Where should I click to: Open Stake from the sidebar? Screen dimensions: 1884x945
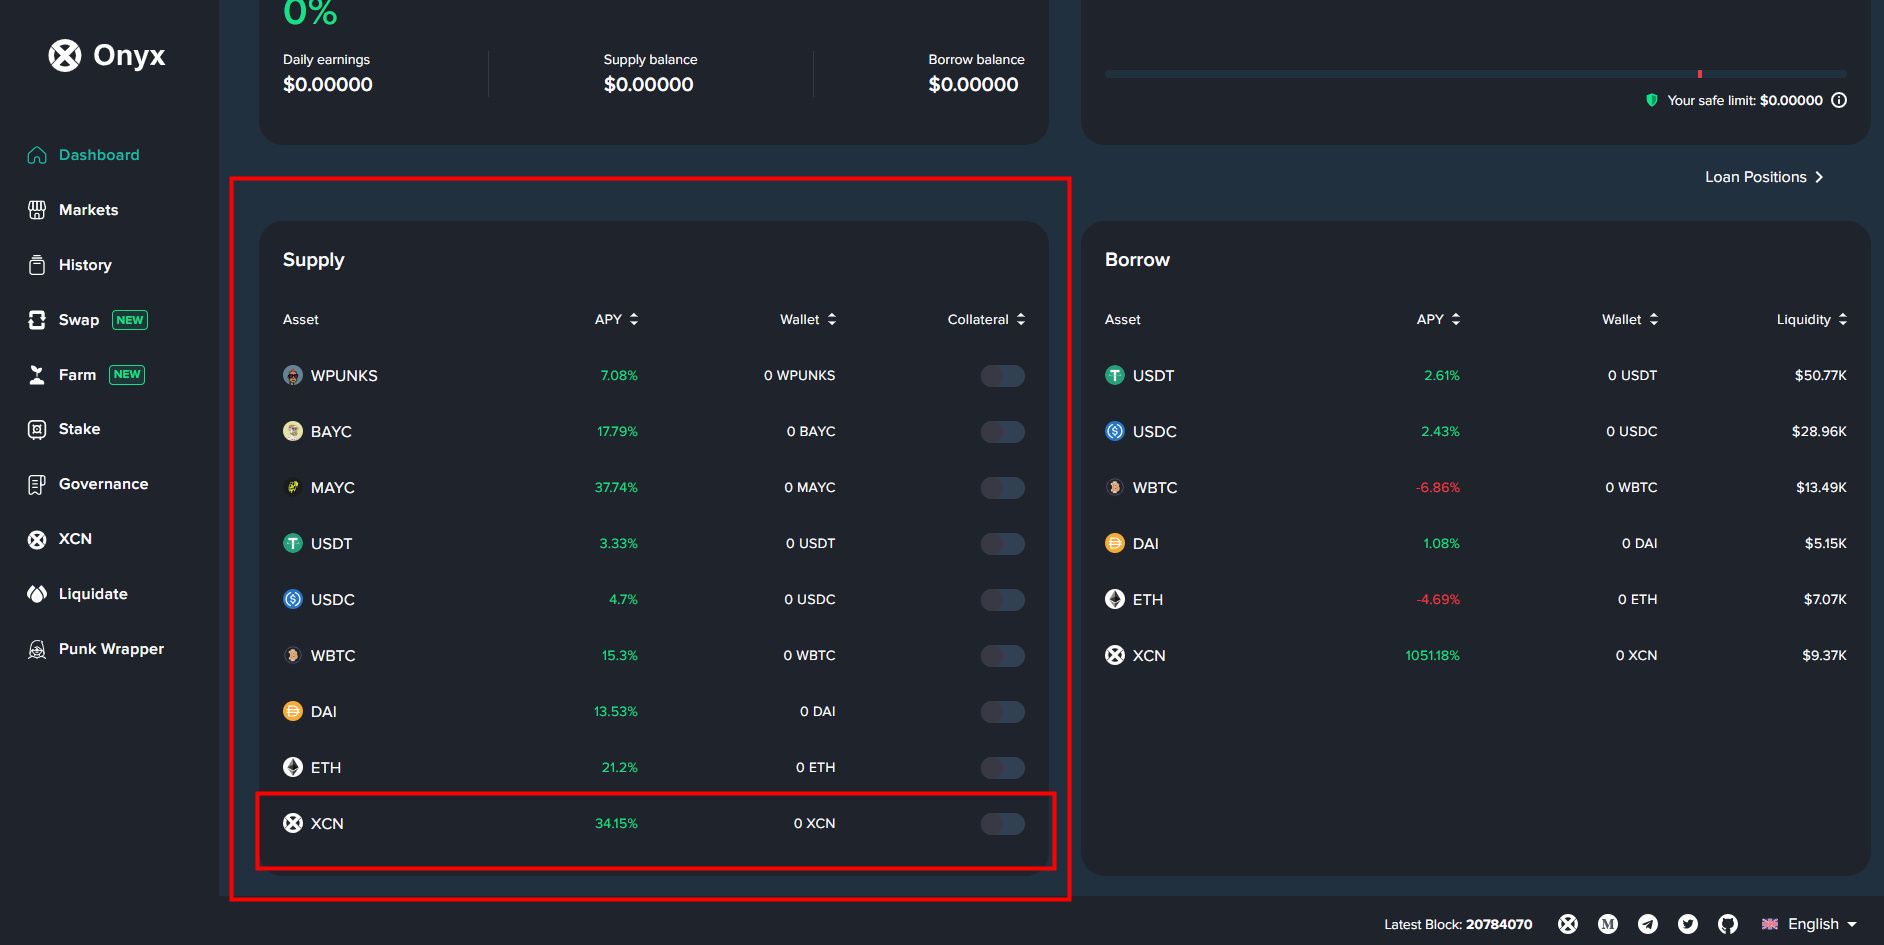[64, 429]
